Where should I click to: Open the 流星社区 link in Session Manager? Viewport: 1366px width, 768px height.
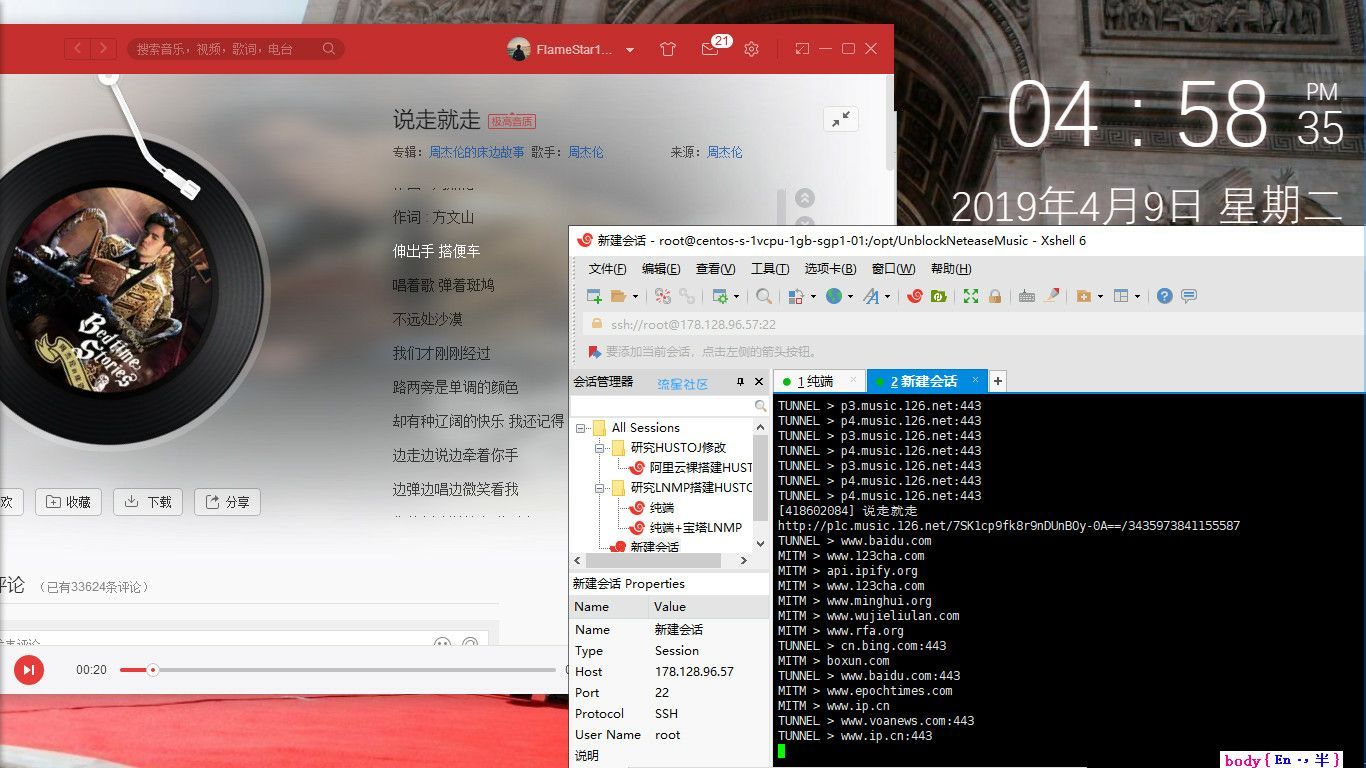682,383
